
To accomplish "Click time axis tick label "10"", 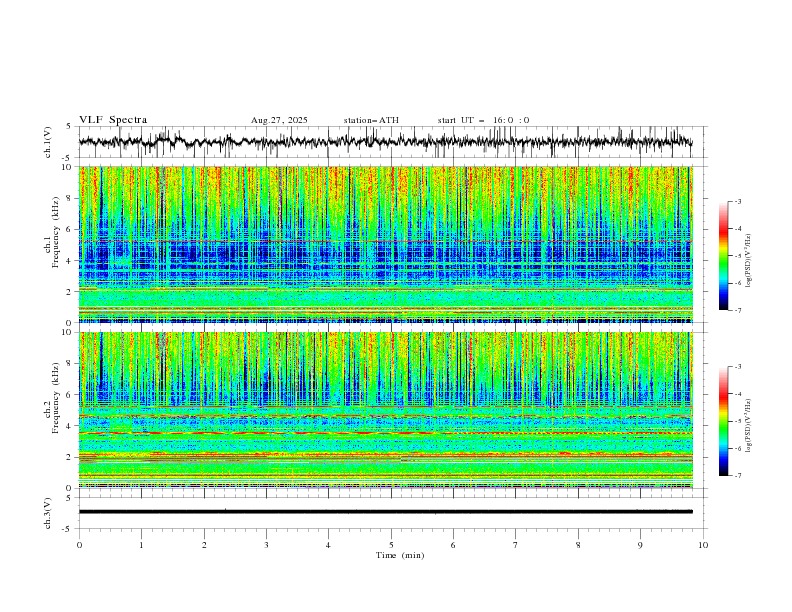I will [x=703, y=545].
